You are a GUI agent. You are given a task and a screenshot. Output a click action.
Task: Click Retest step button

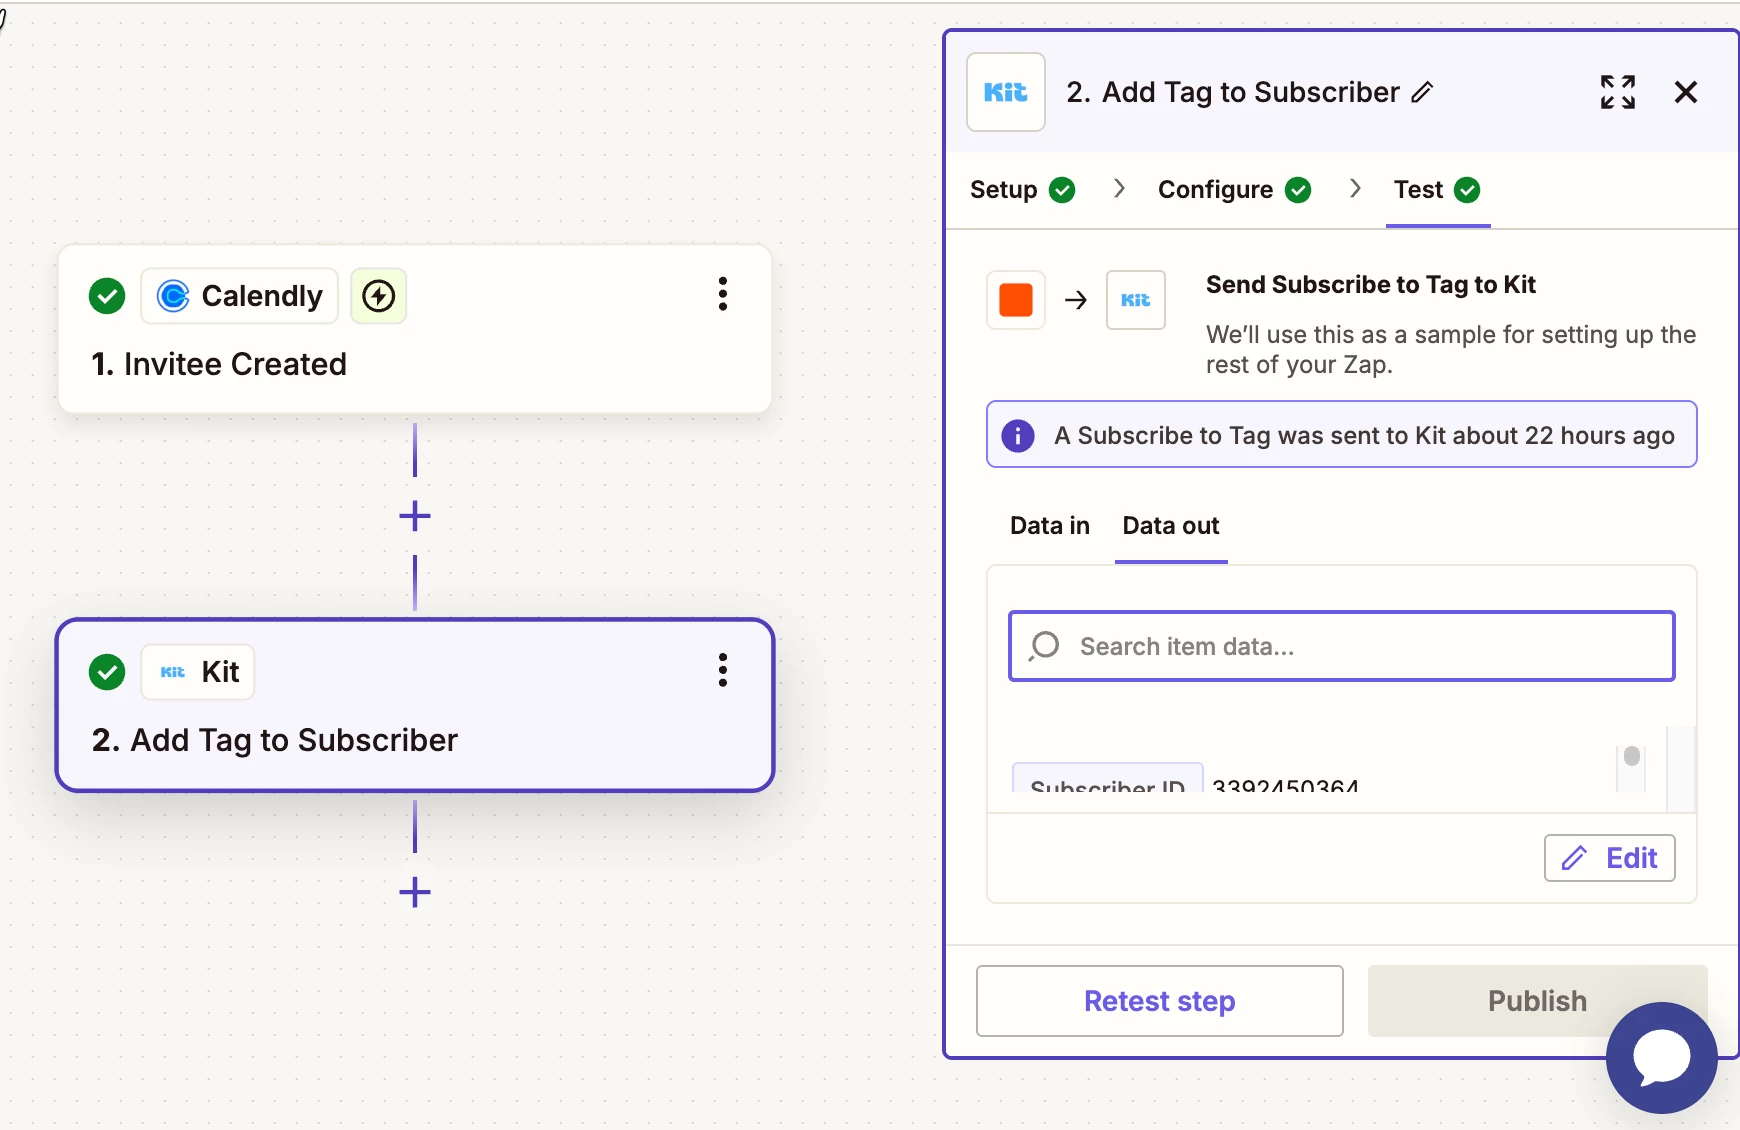pos(1160,1001)
